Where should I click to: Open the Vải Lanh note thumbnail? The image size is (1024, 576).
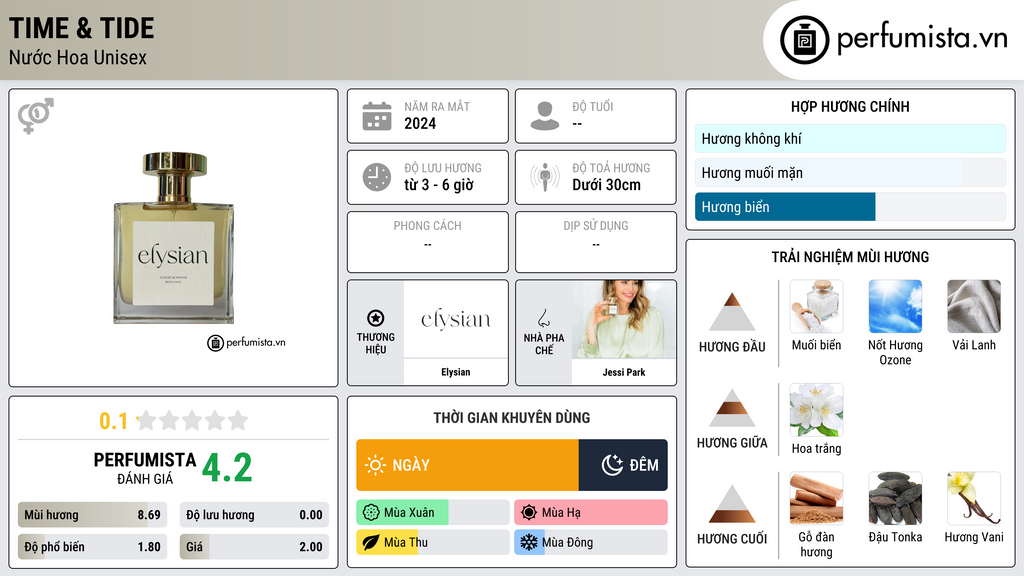pos(974,306)
